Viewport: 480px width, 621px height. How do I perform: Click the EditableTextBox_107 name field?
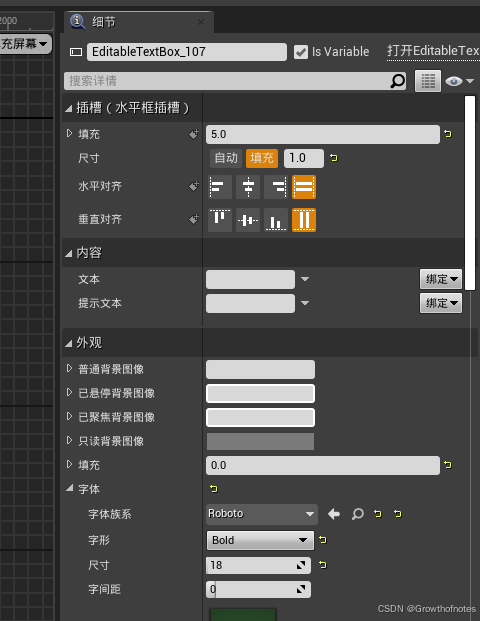pyautogui.click(x=187, y=52)
